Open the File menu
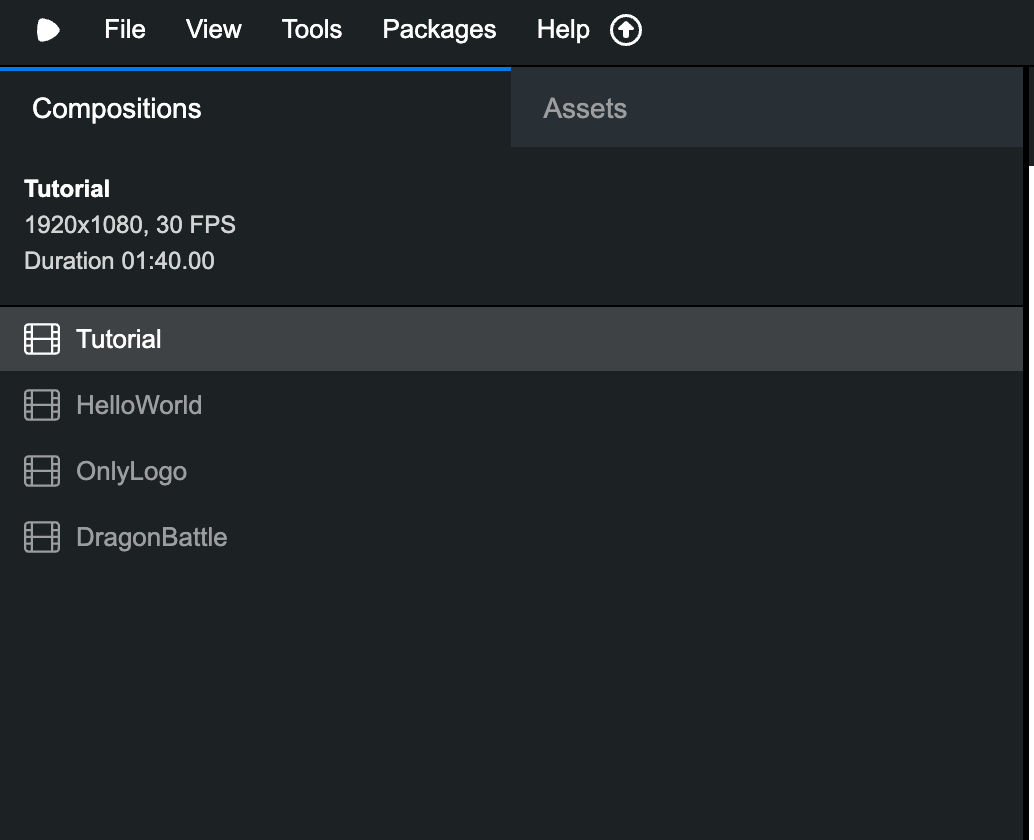Image resolution: width=1034 pixels, height=840 pixels. 125,30
